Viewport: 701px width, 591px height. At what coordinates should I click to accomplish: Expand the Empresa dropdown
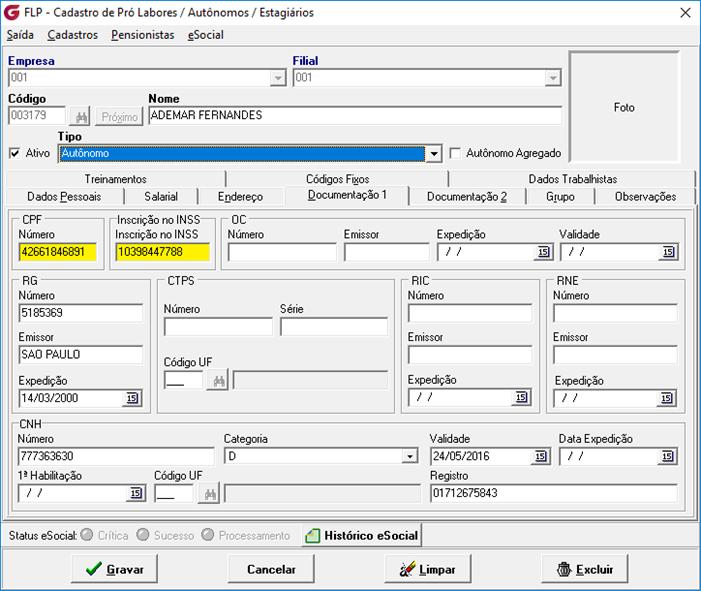(278, 78)
